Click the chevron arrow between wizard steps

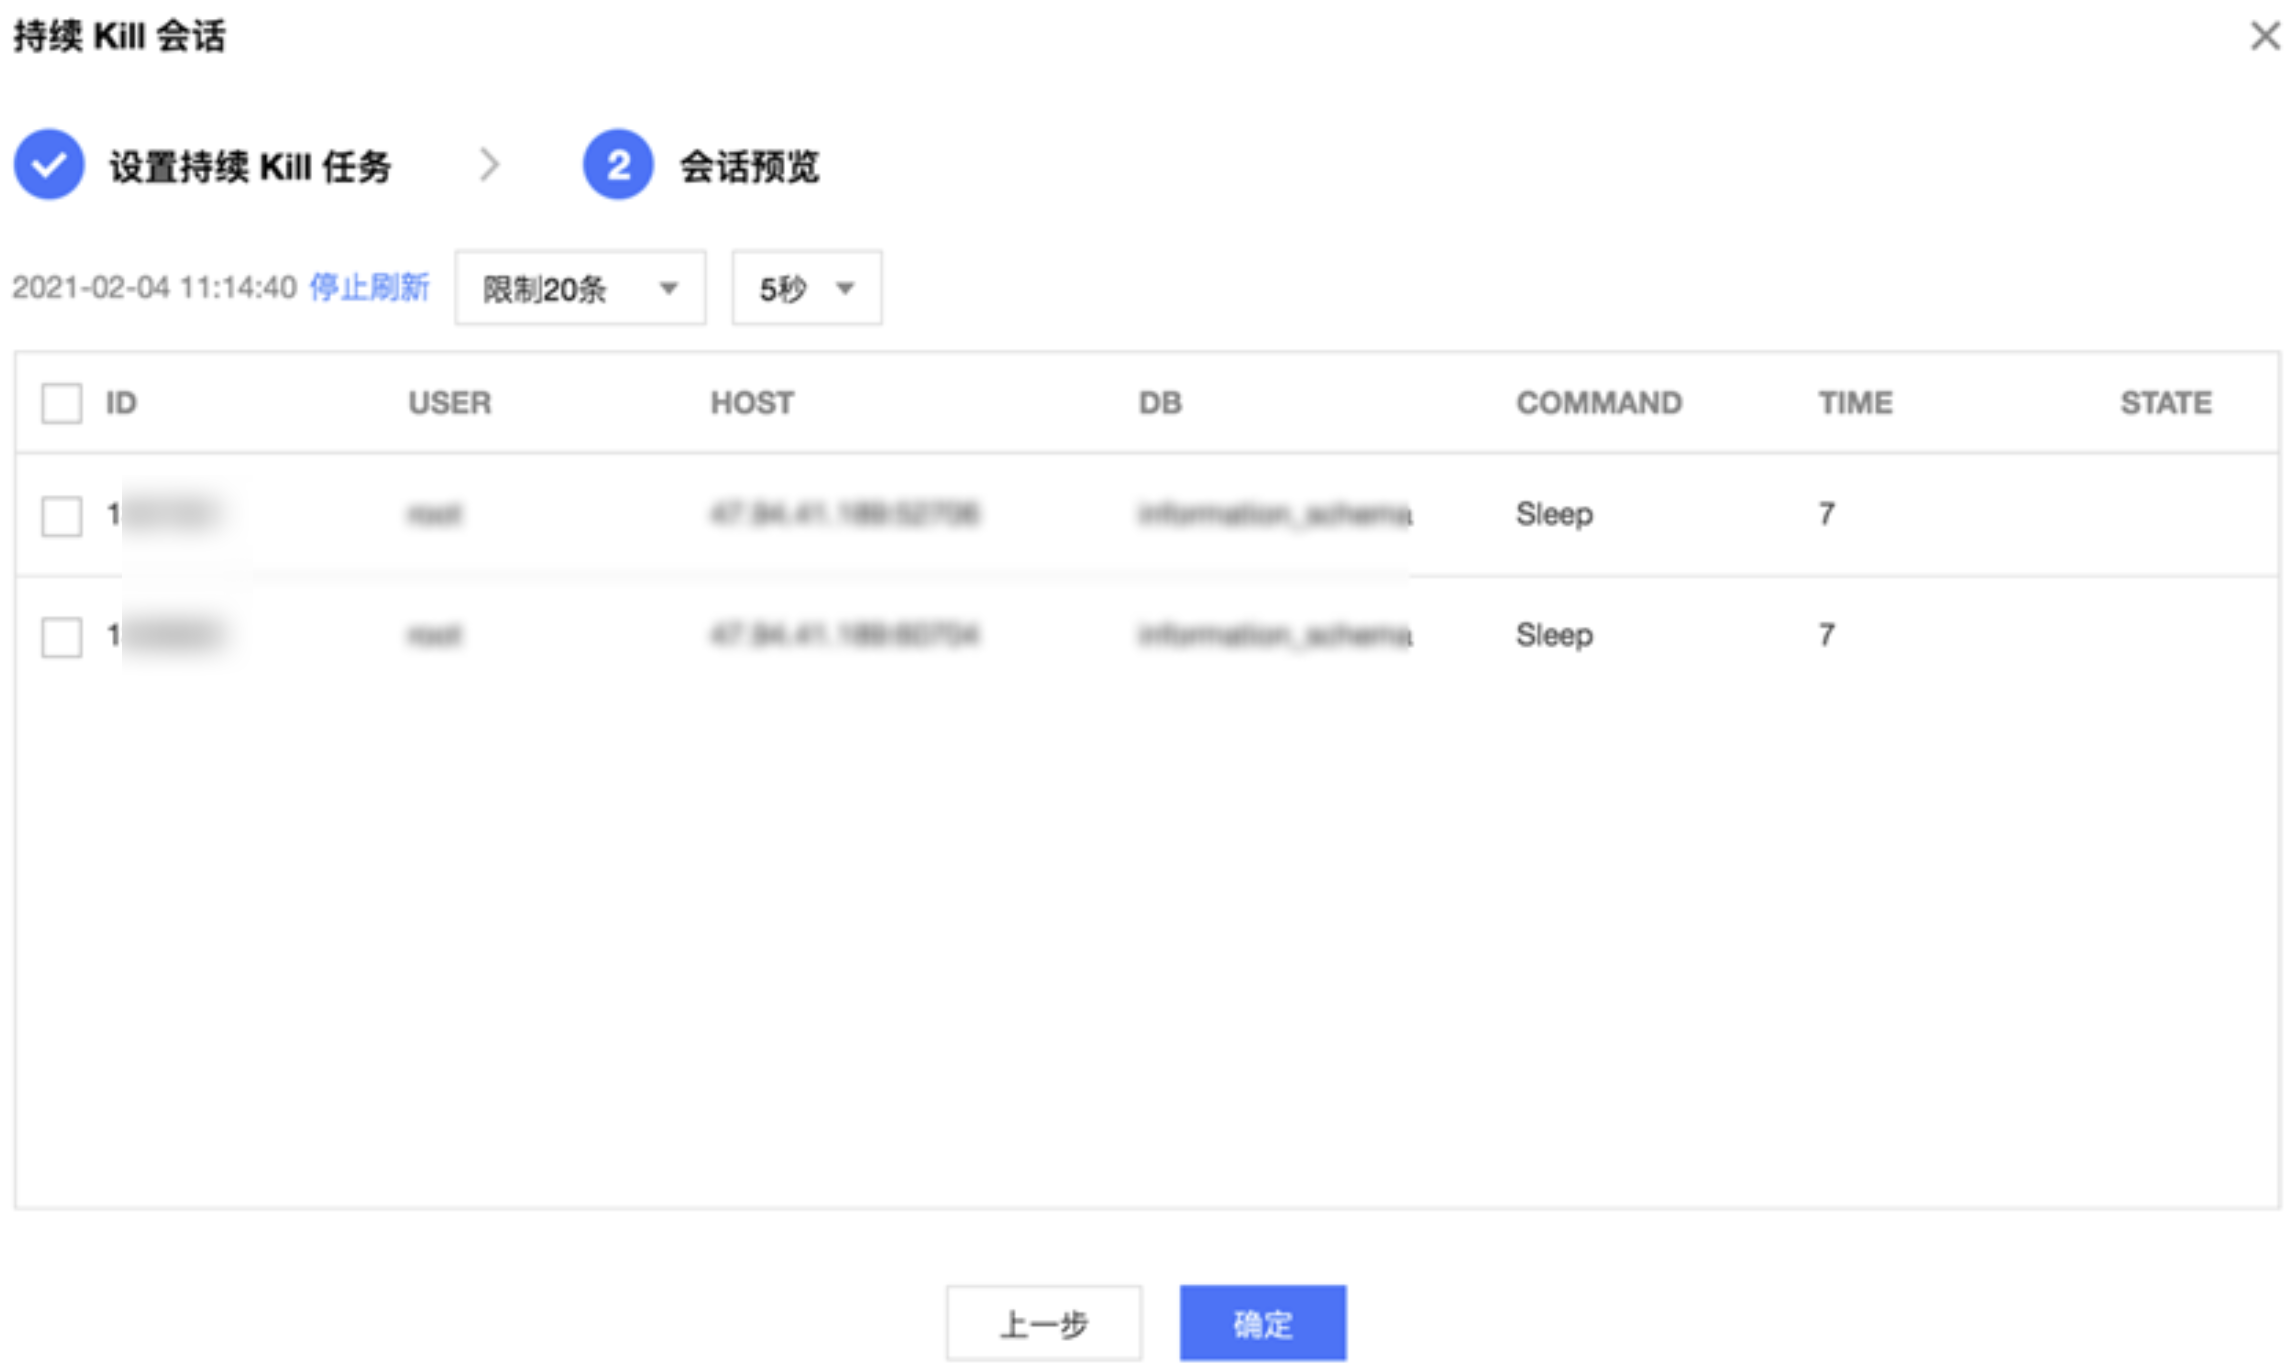click(x=489, y=164)
